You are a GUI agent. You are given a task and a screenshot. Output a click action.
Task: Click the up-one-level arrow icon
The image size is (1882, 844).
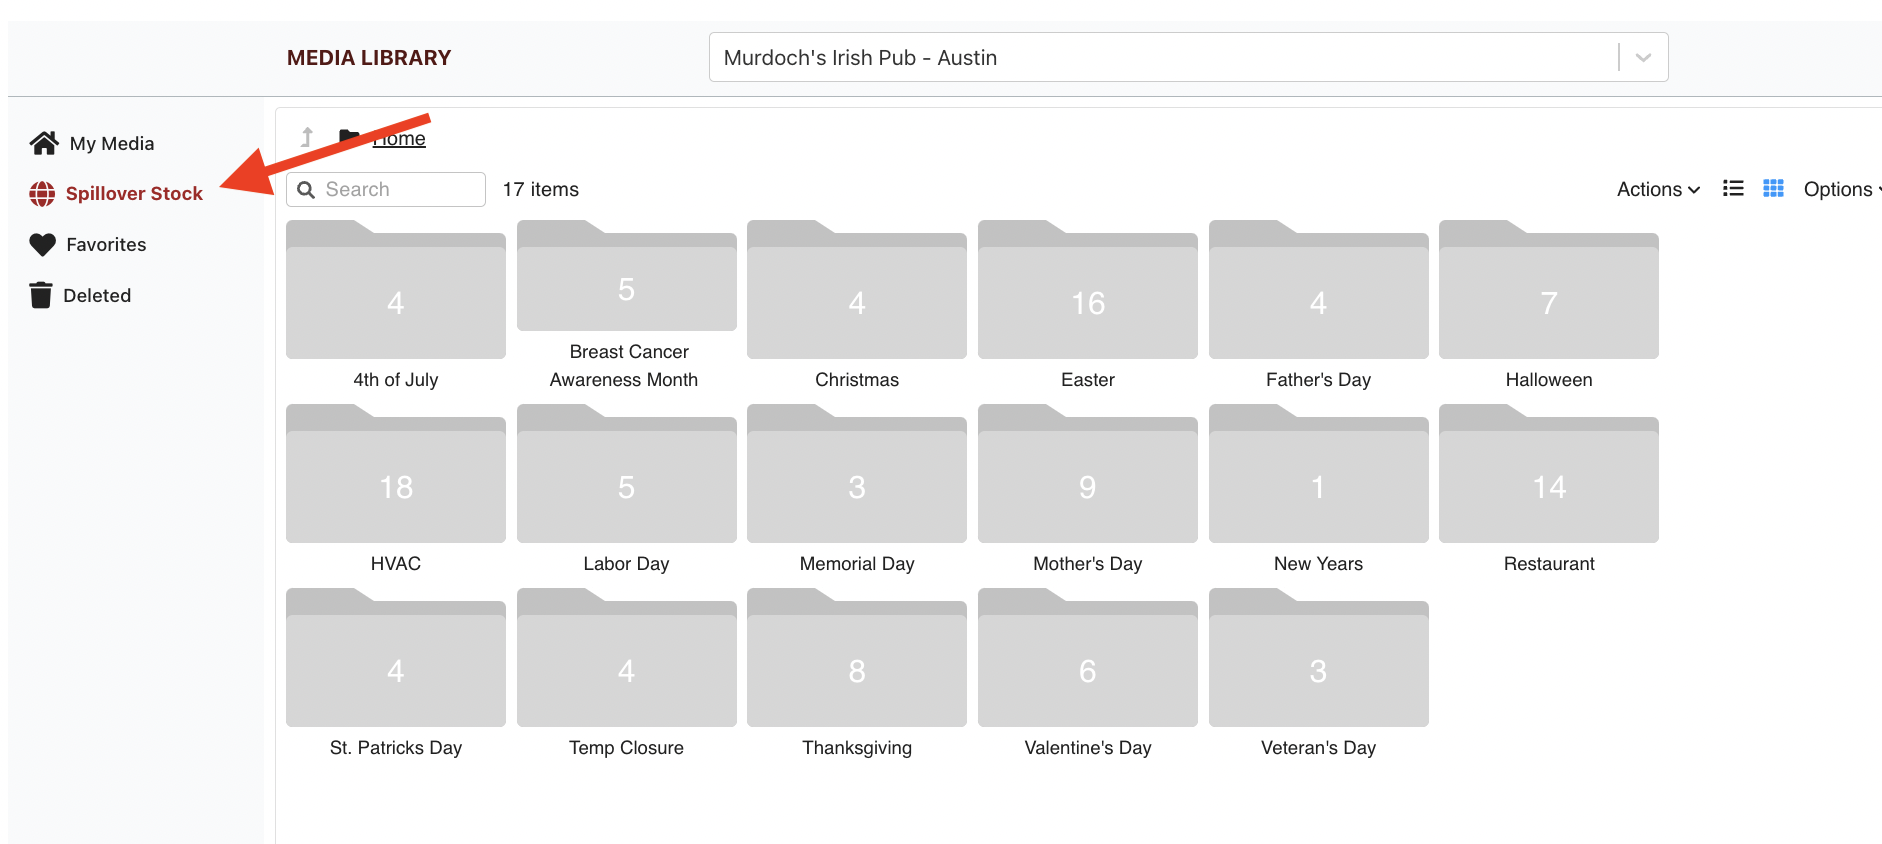coord(307,137)
